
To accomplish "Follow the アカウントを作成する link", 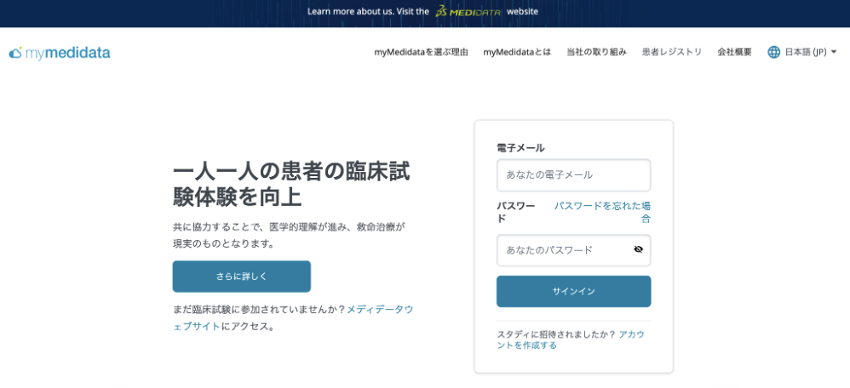I will pyautogui.click(x=571, y=340).
